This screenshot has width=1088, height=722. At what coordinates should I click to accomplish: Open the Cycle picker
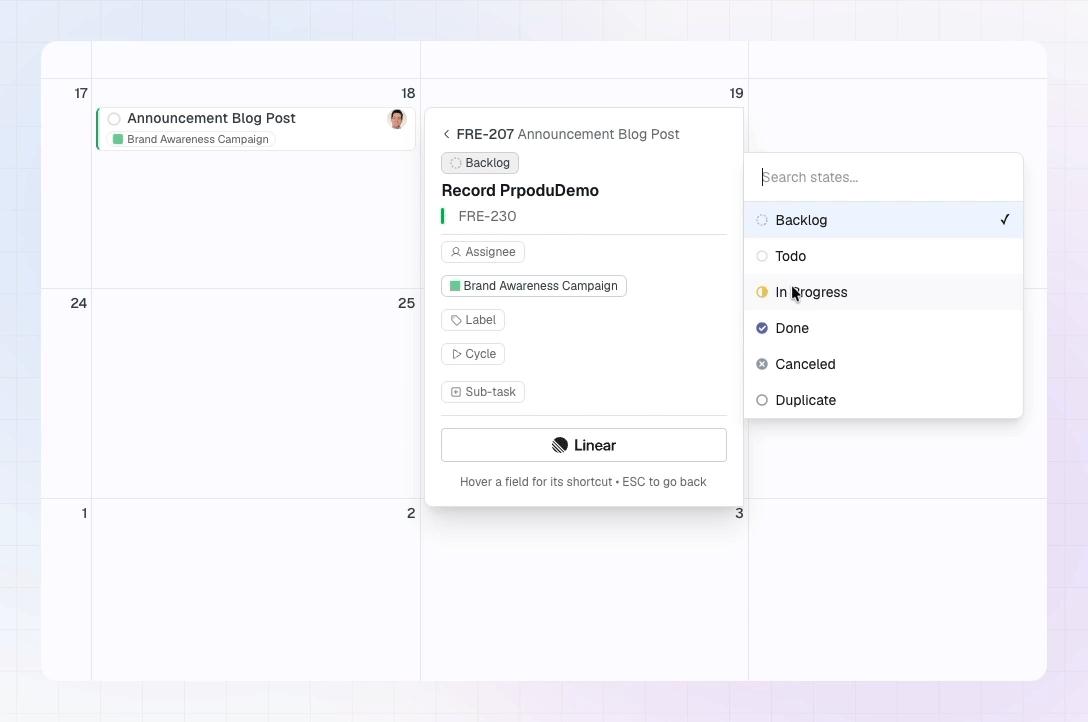pos(473,354)
